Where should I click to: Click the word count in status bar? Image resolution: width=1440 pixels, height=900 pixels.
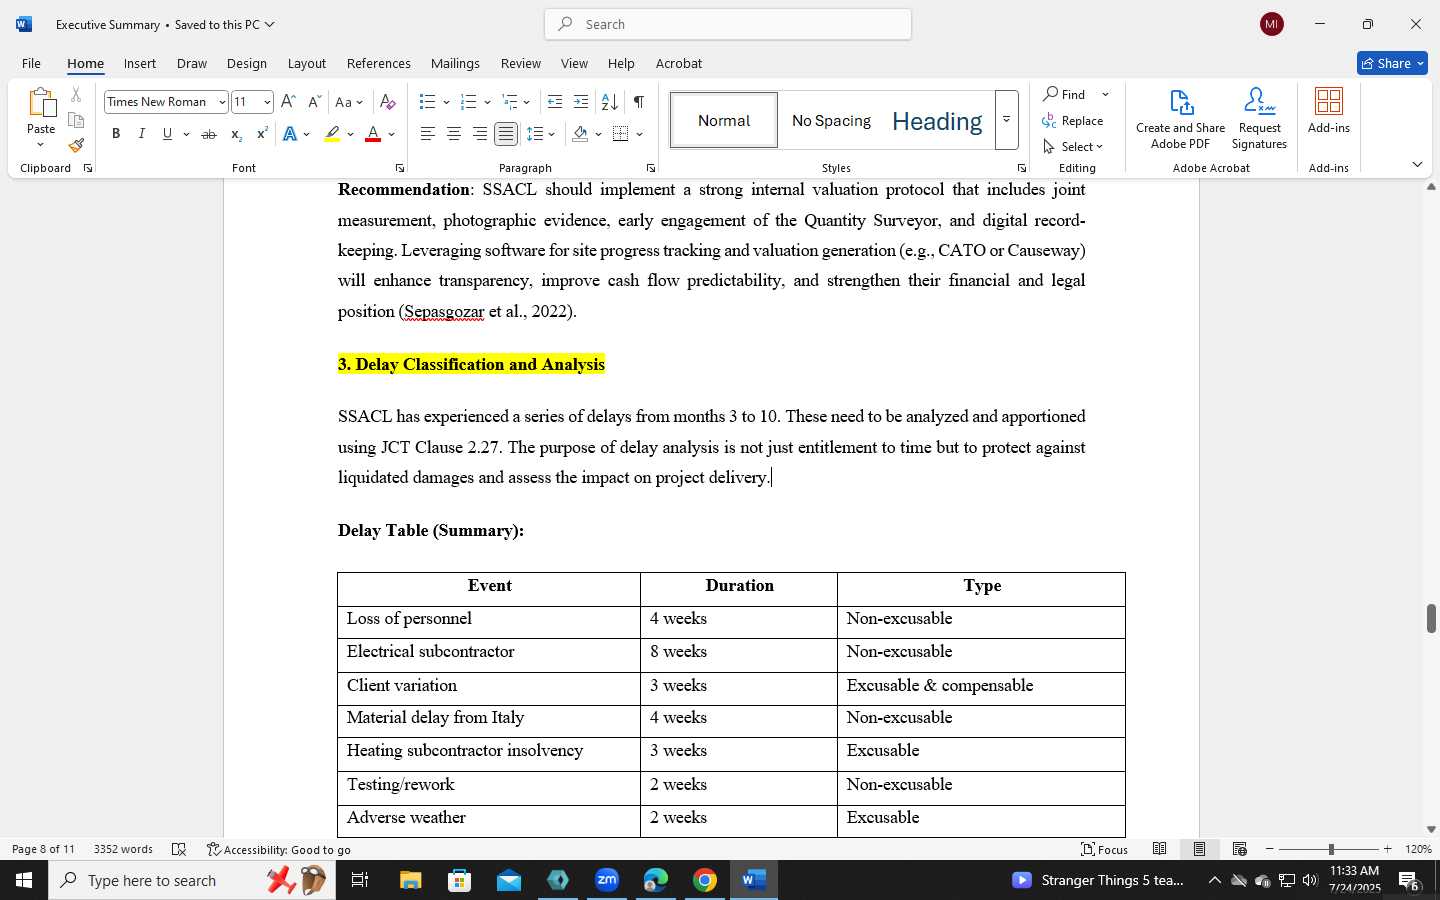(x=123, y=849)
